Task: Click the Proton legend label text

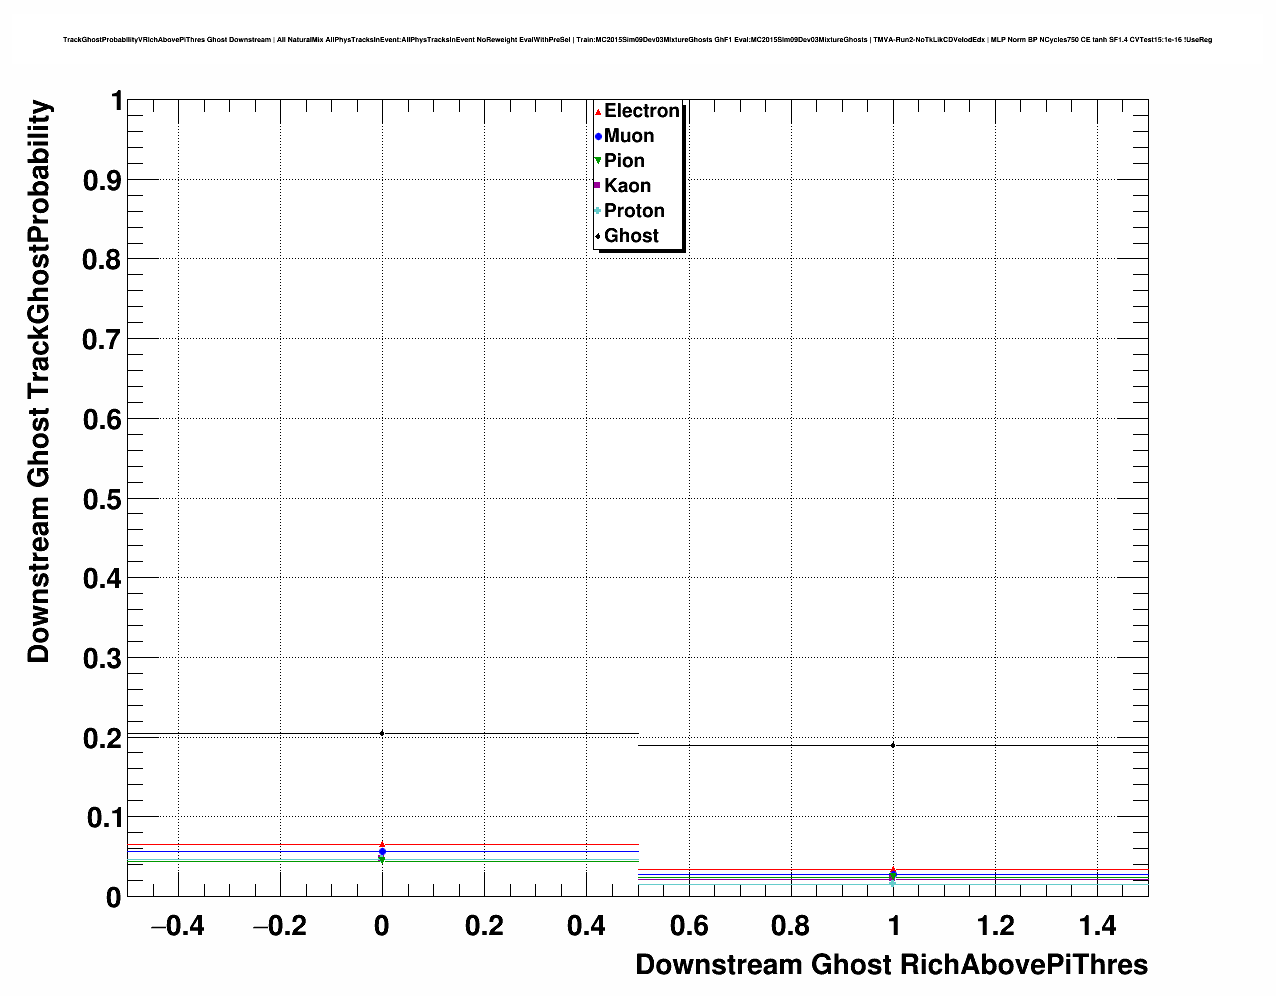Action: [634, 211]
